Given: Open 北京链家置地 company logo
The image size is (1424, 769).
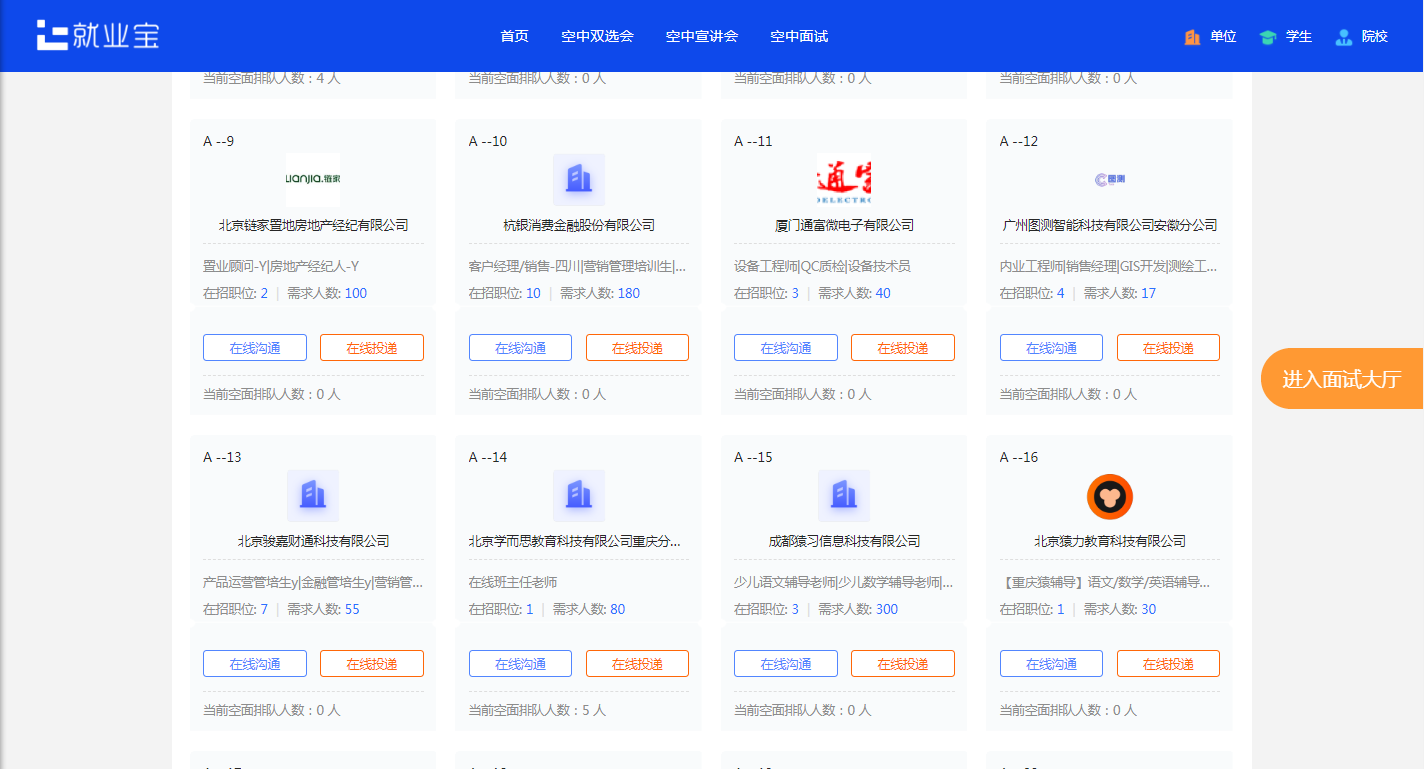Looking at the screenshot, I should coord(312,180).
